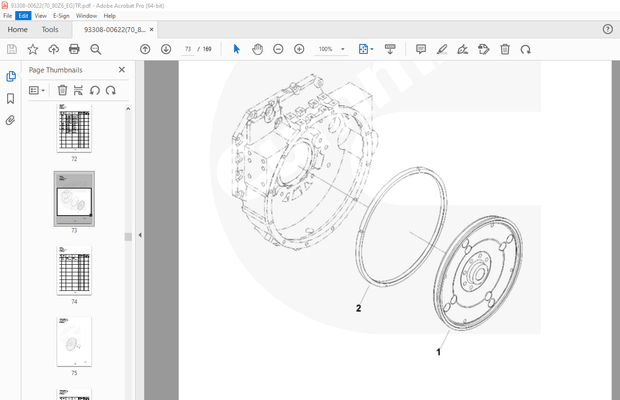Image resolution: width=620 pixels, height=400 pixels.
Task: Open the Find text search icon
Action: [95, 49]
